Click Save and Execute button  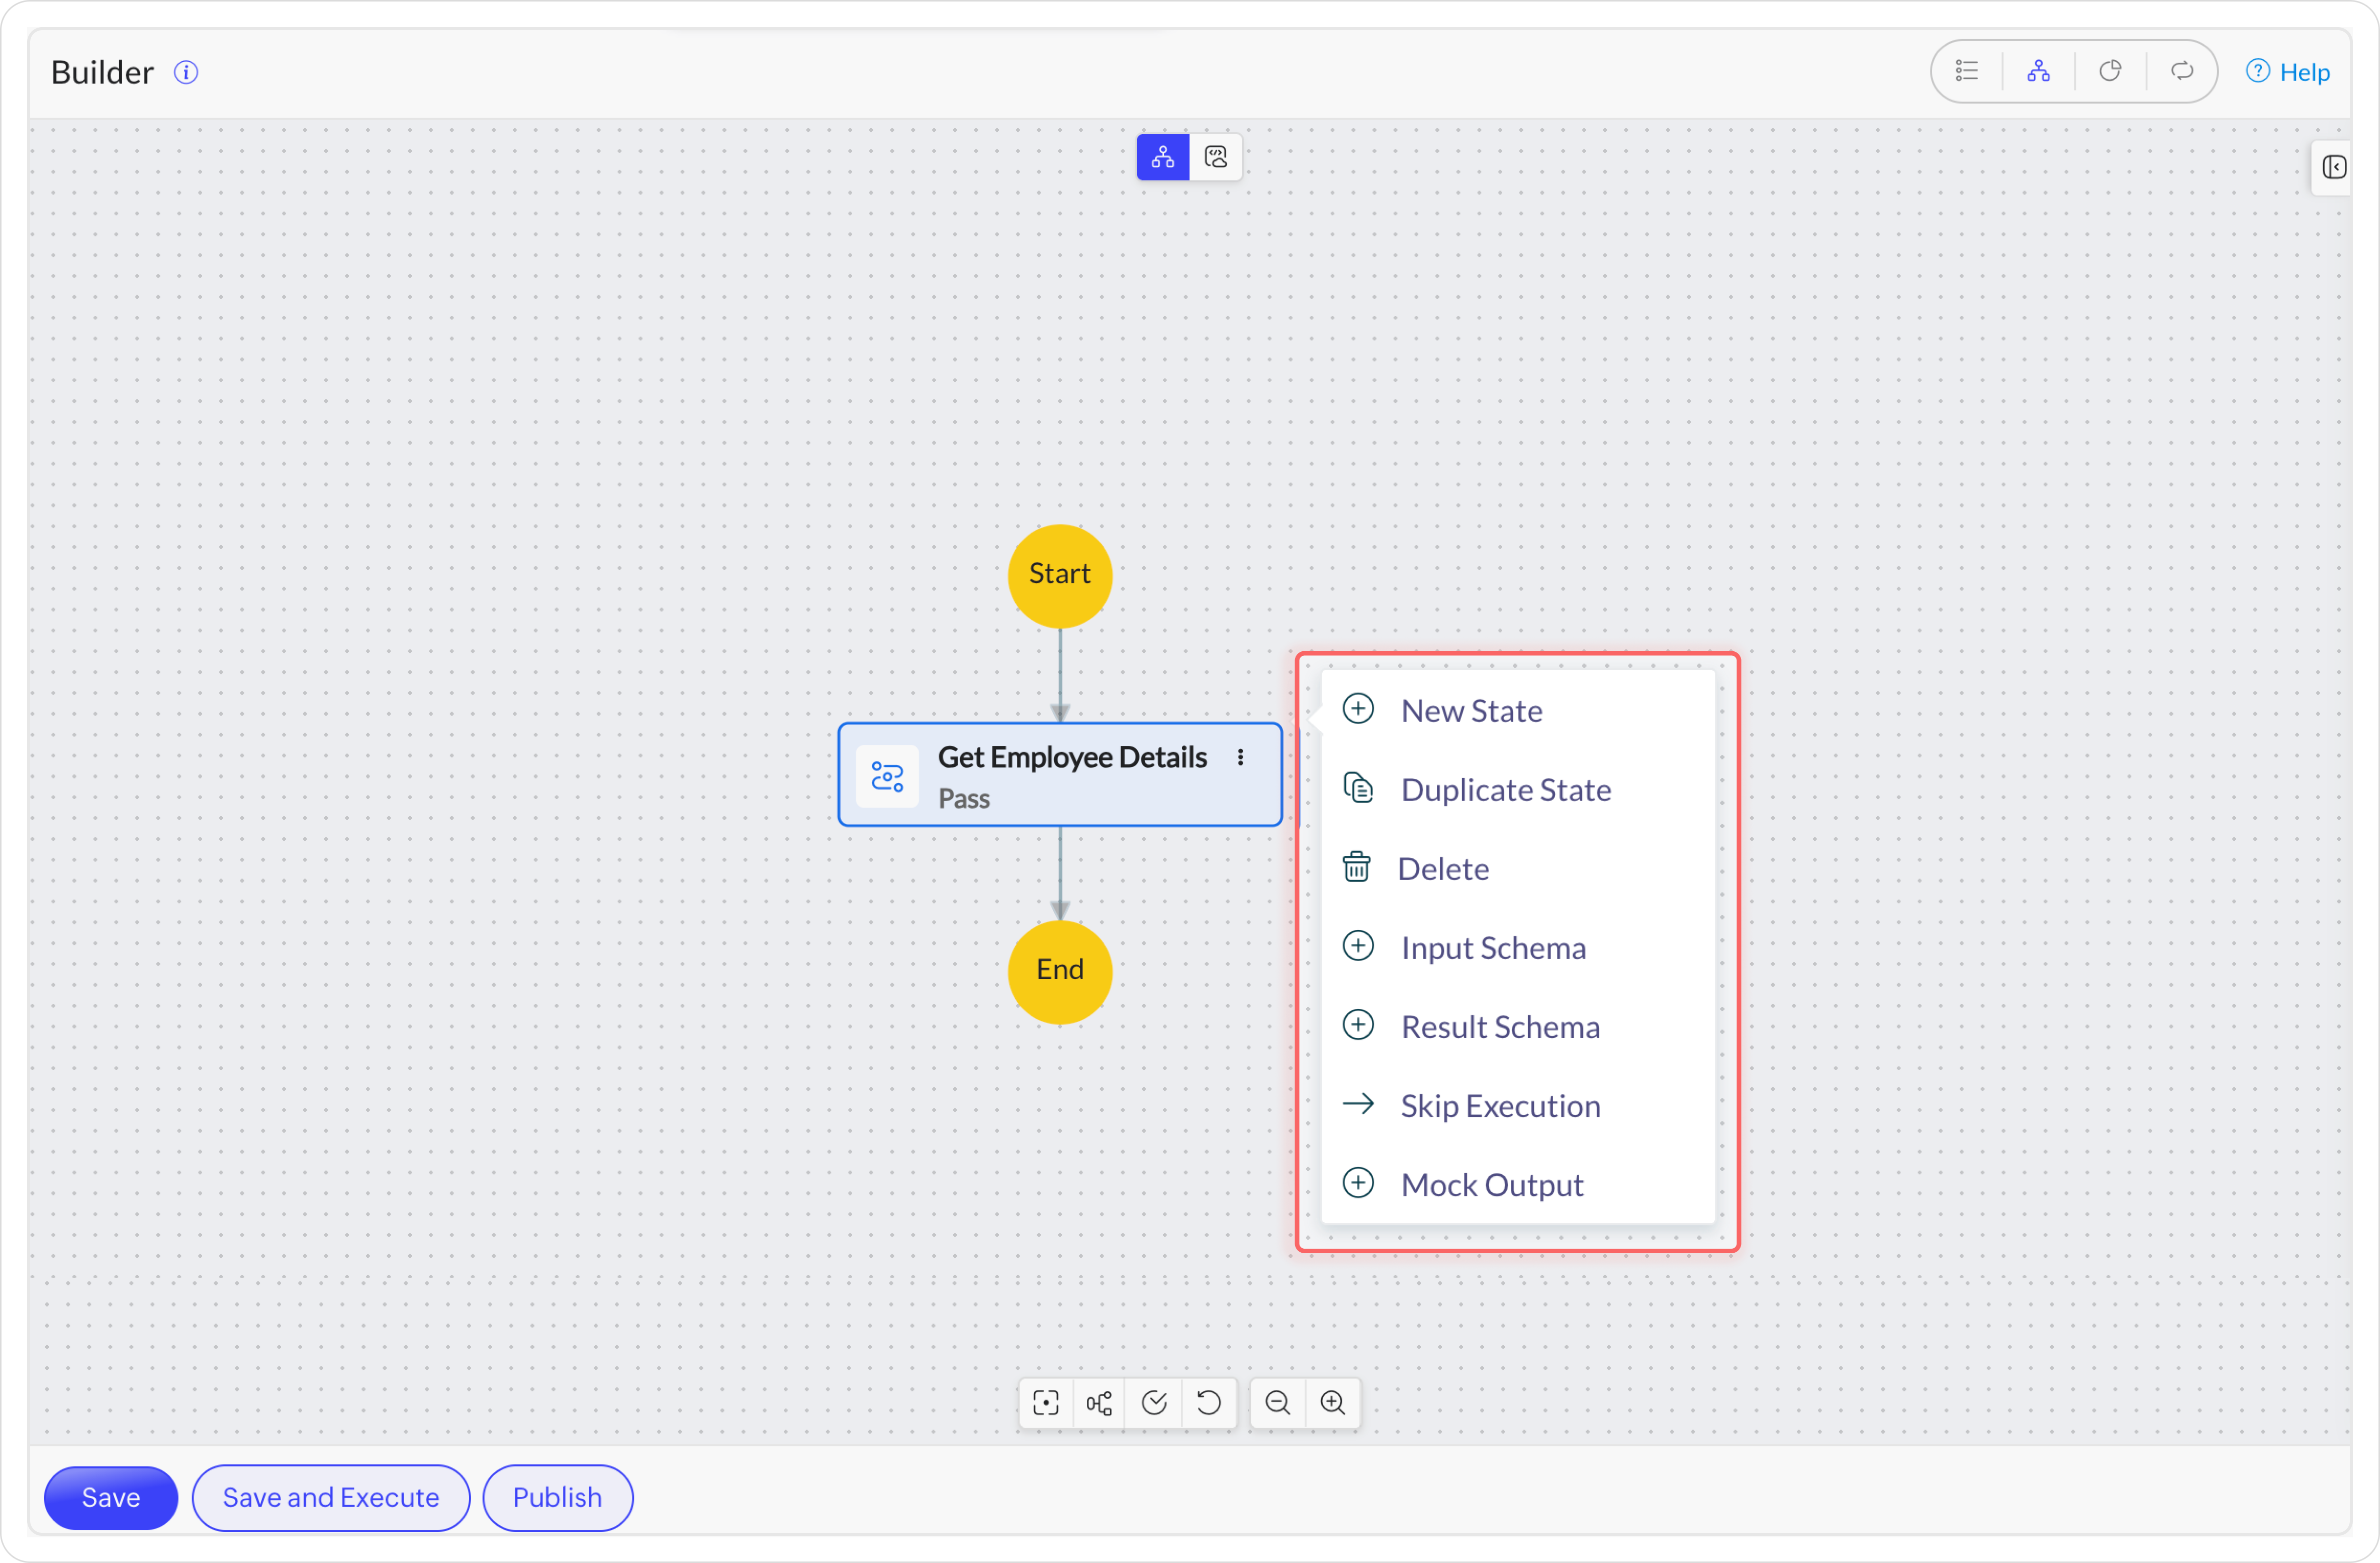click(331, 1497)
